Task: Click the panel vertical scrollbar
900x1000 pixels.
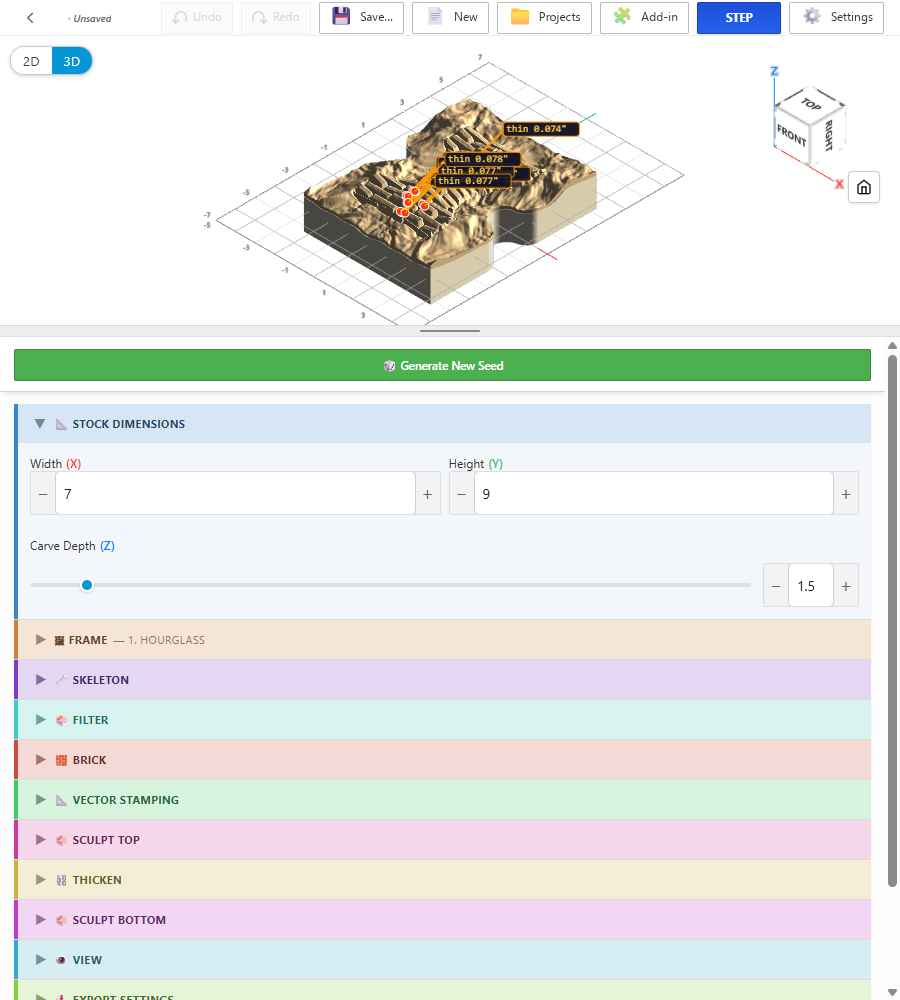Action: click(x=892, y=621)
